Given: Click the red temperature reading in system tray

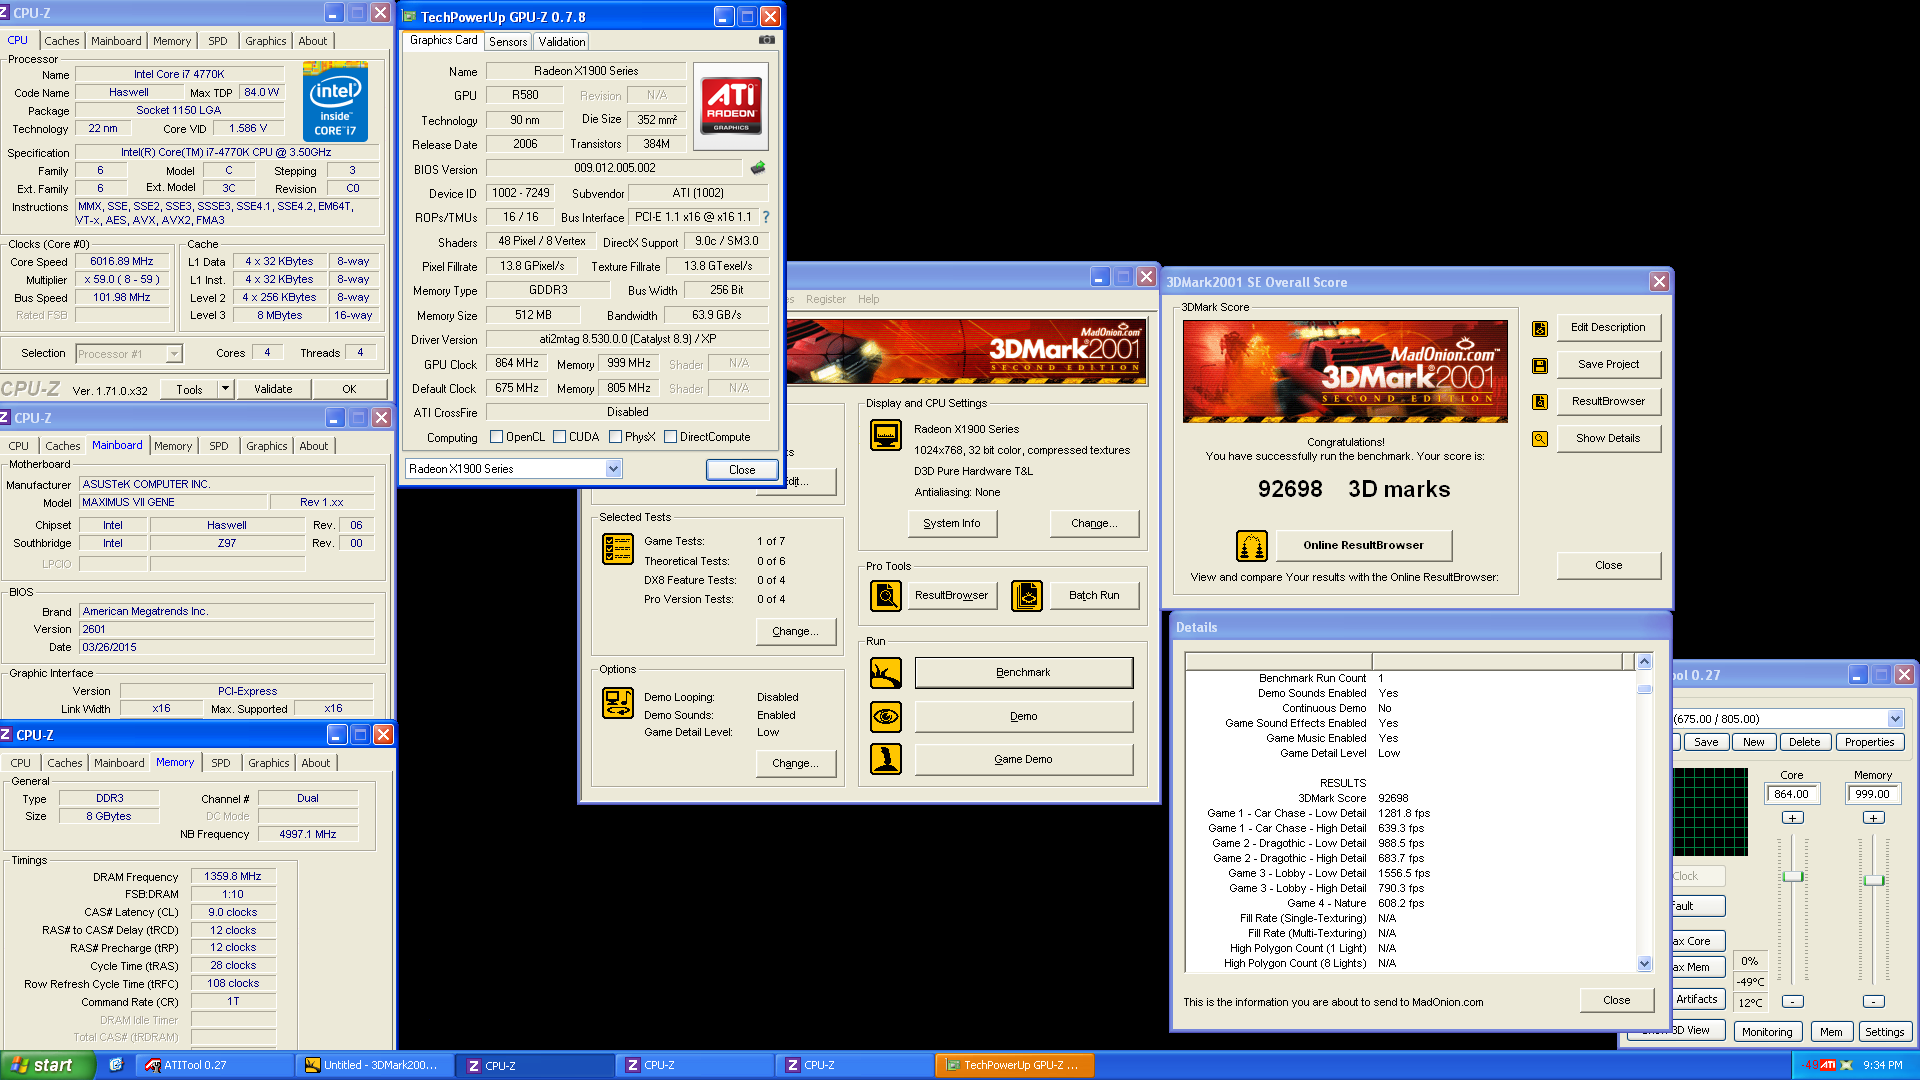Looking at the screenshot, I should (1812, 1065).
